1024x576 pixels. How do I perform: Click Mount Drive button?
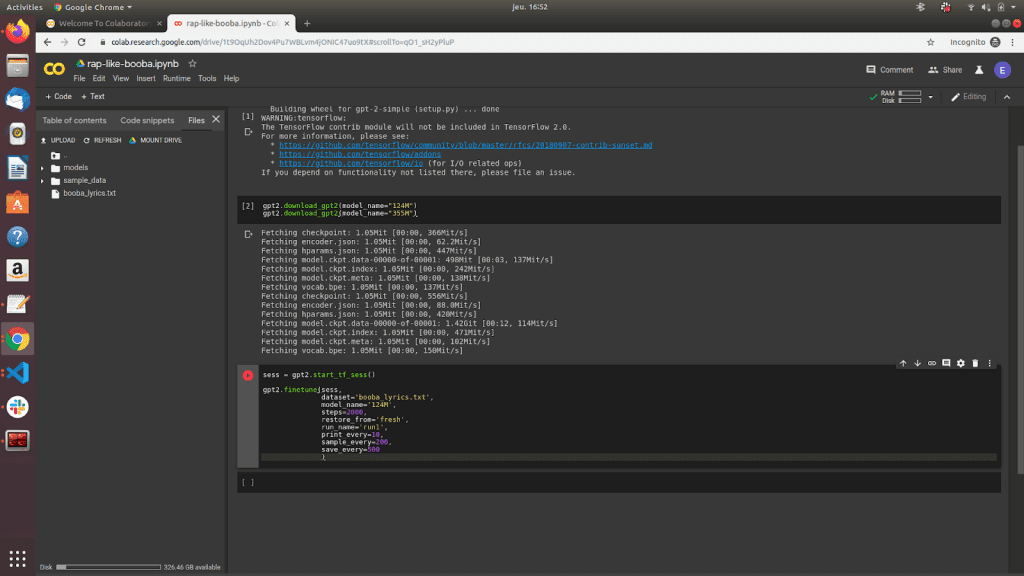coord(155,140)
